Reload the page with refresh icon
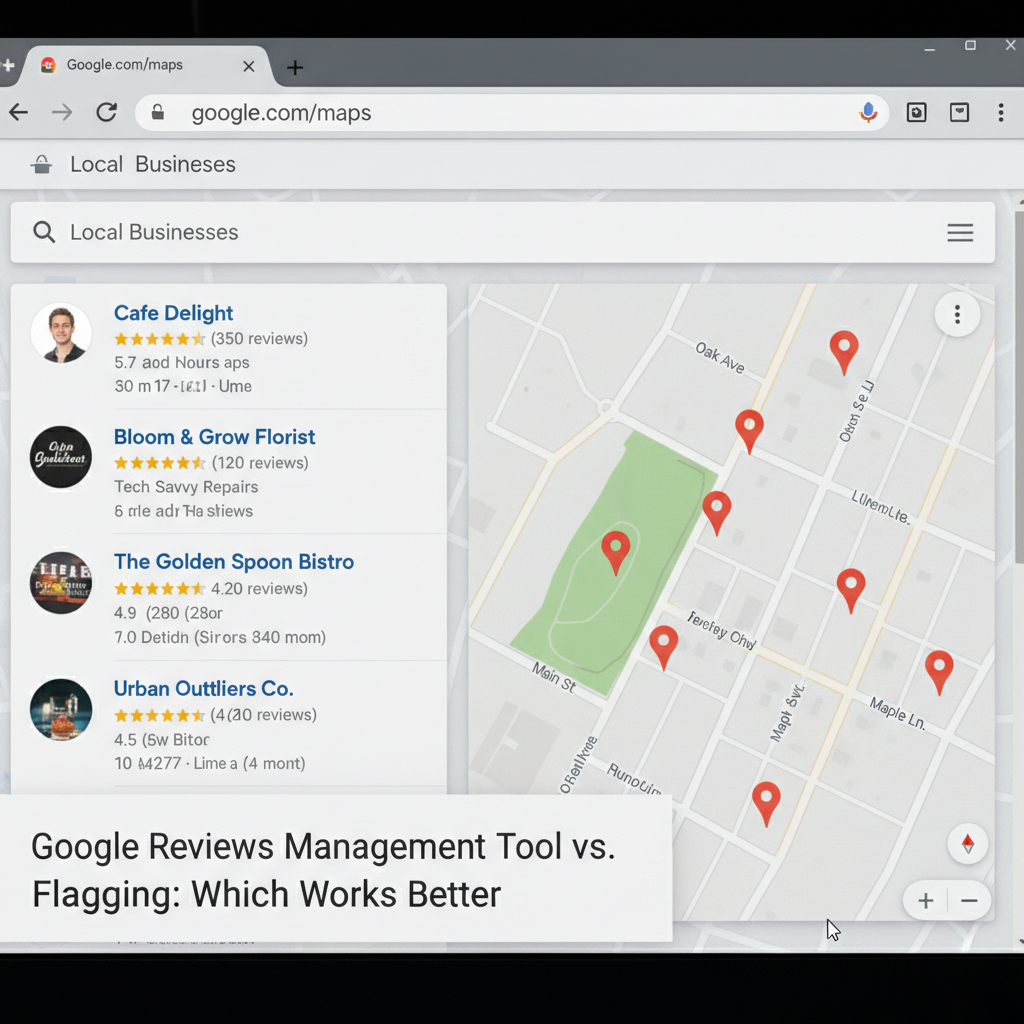Screen dimensions: 1024x1024 [106, 112]
